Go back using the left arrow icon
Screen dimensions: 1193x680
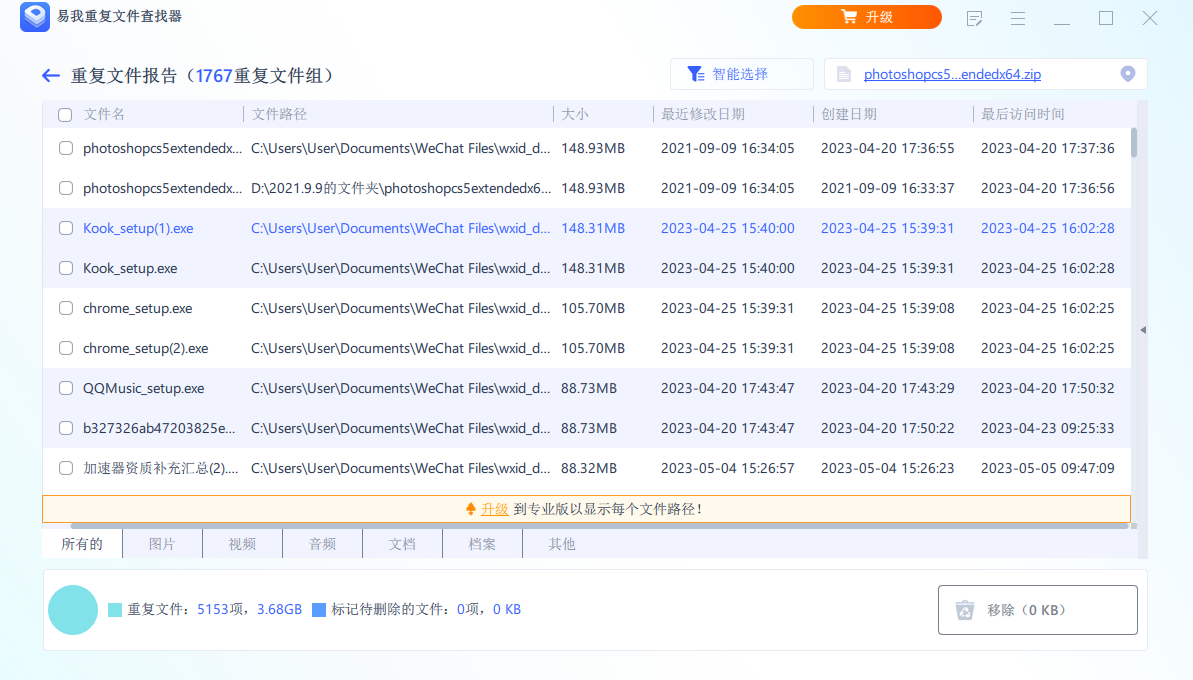(x=51, y=75)
